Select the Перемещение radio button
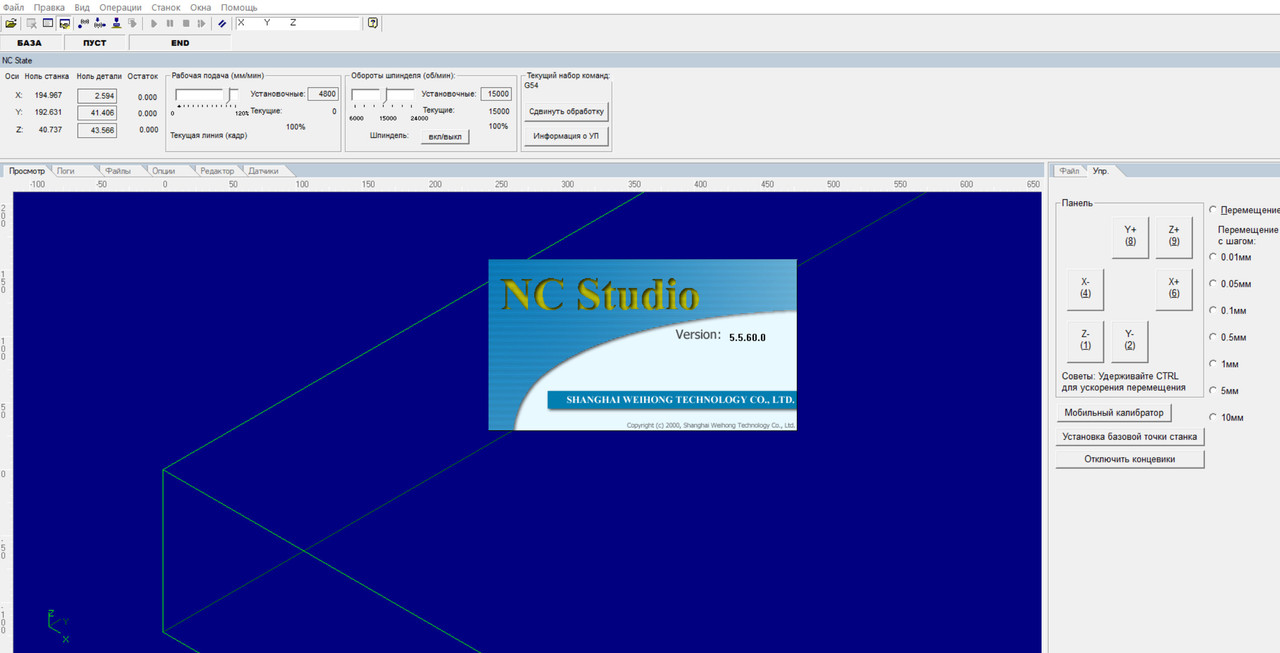 pyautogui.click(x=1214, y=210)
